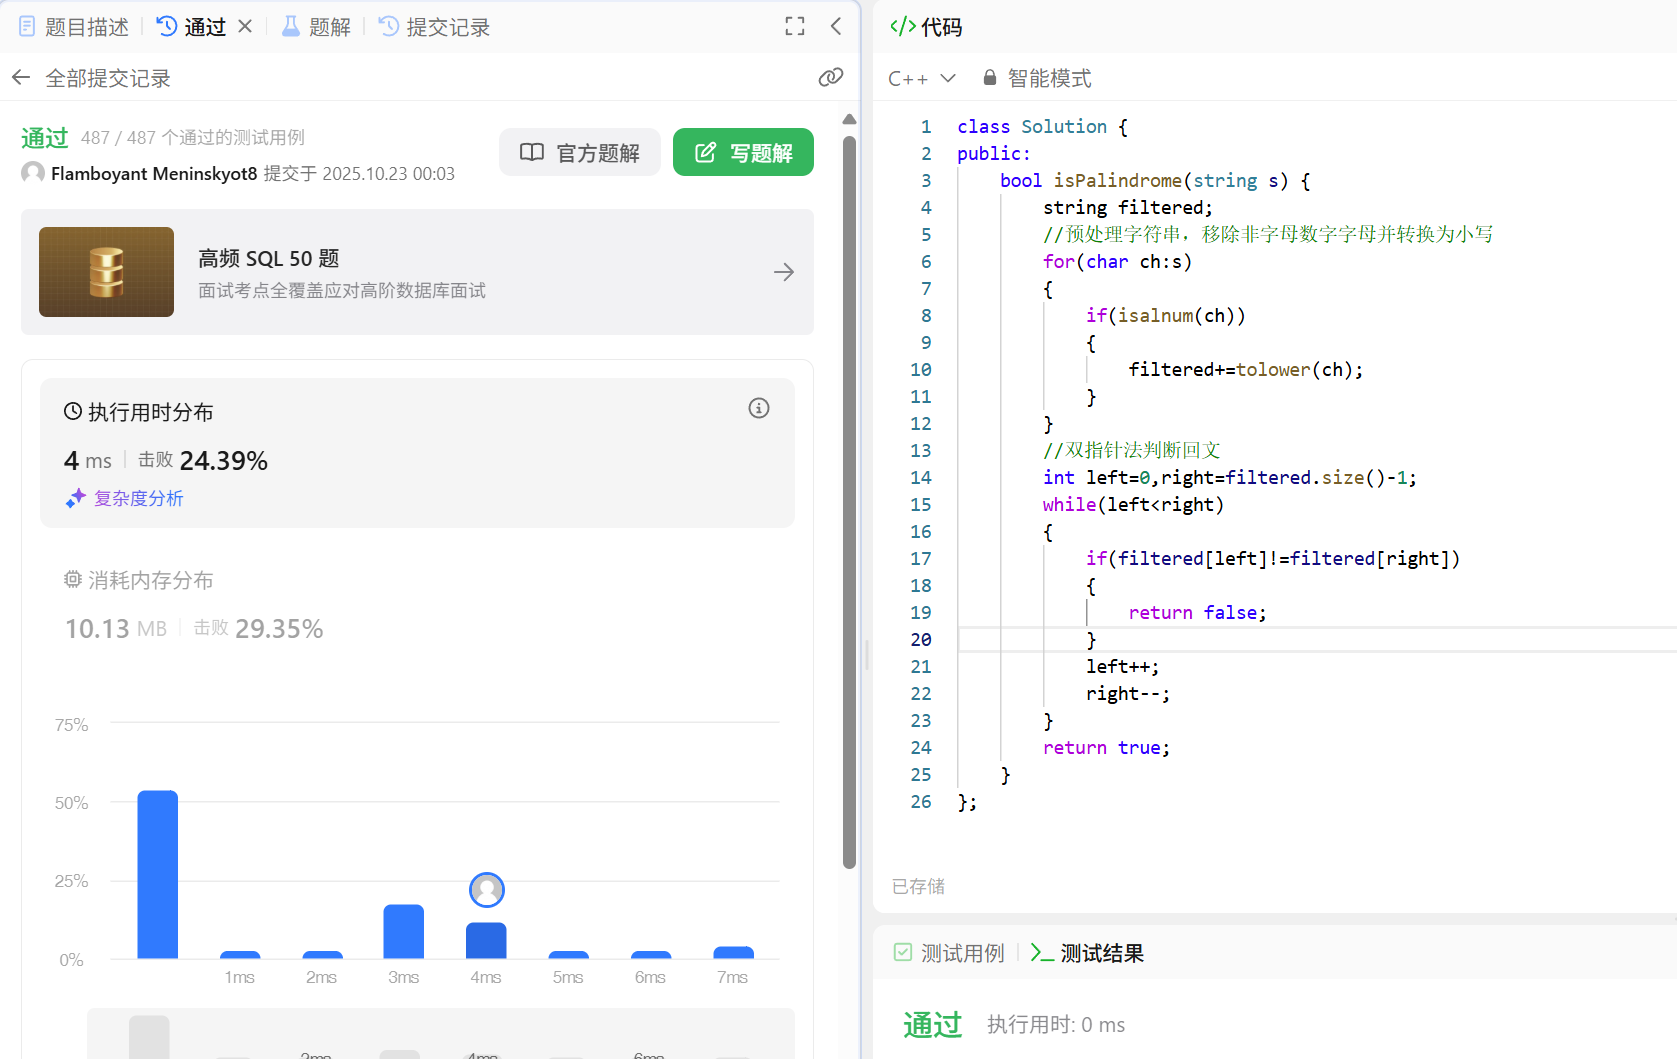Toggle 智能模式 smart mode

tap(1037, 78)
